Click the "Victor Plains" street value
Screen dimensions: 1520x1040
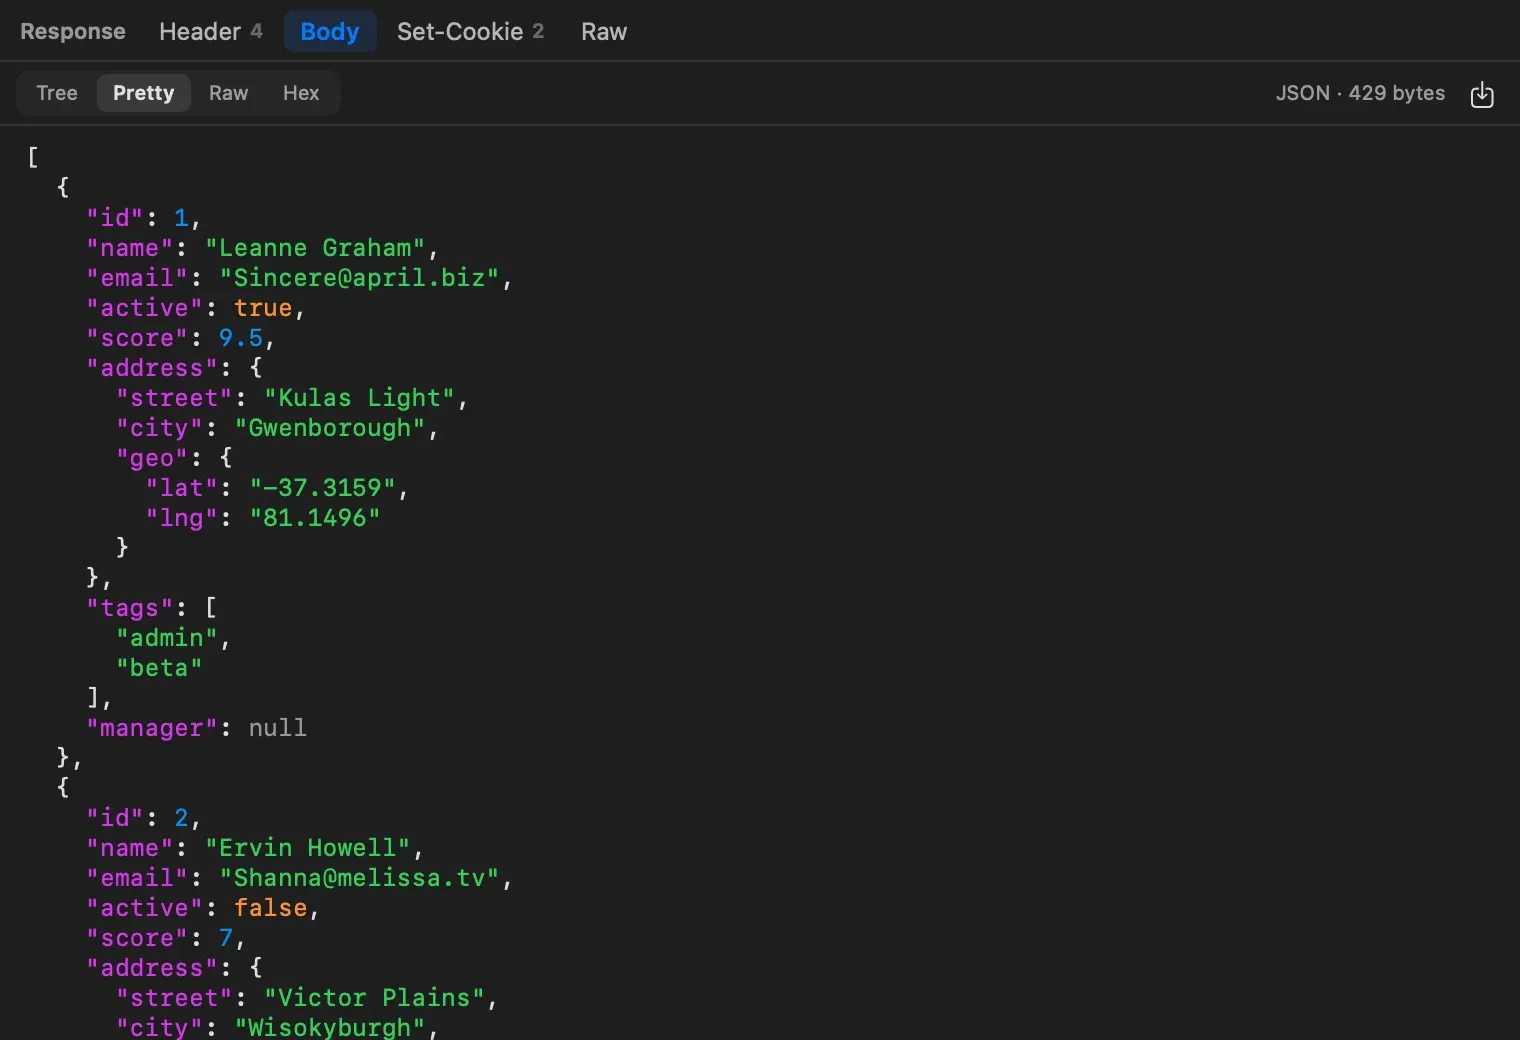pyautogui.click(x=374, y=998)
